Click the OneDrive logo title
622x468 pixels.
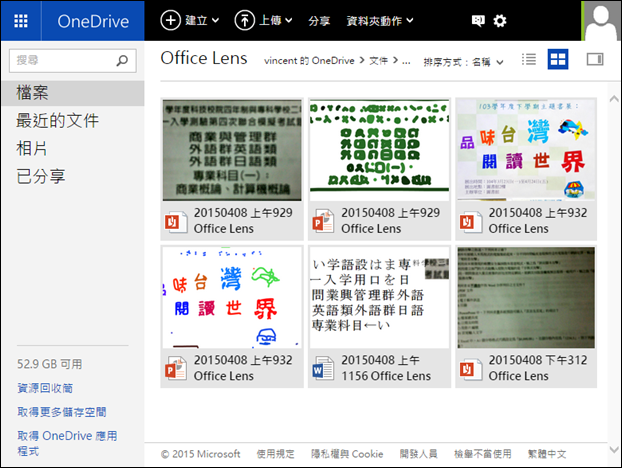point(93,21)
